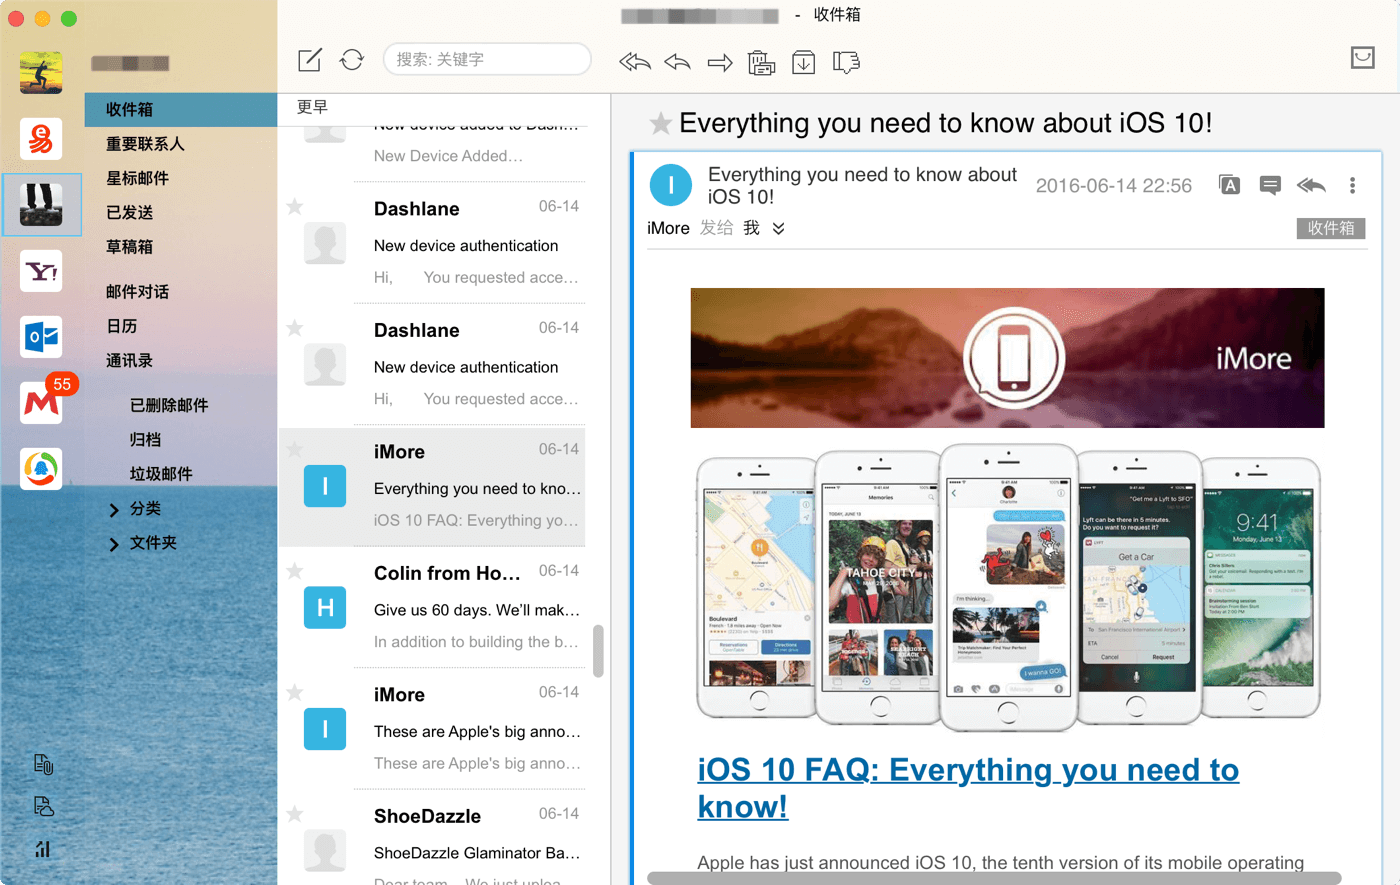The height and width of the screenshot is (885, 1400).
Task: Click the 搜索 keyword search field
Action: pos(487,59)
